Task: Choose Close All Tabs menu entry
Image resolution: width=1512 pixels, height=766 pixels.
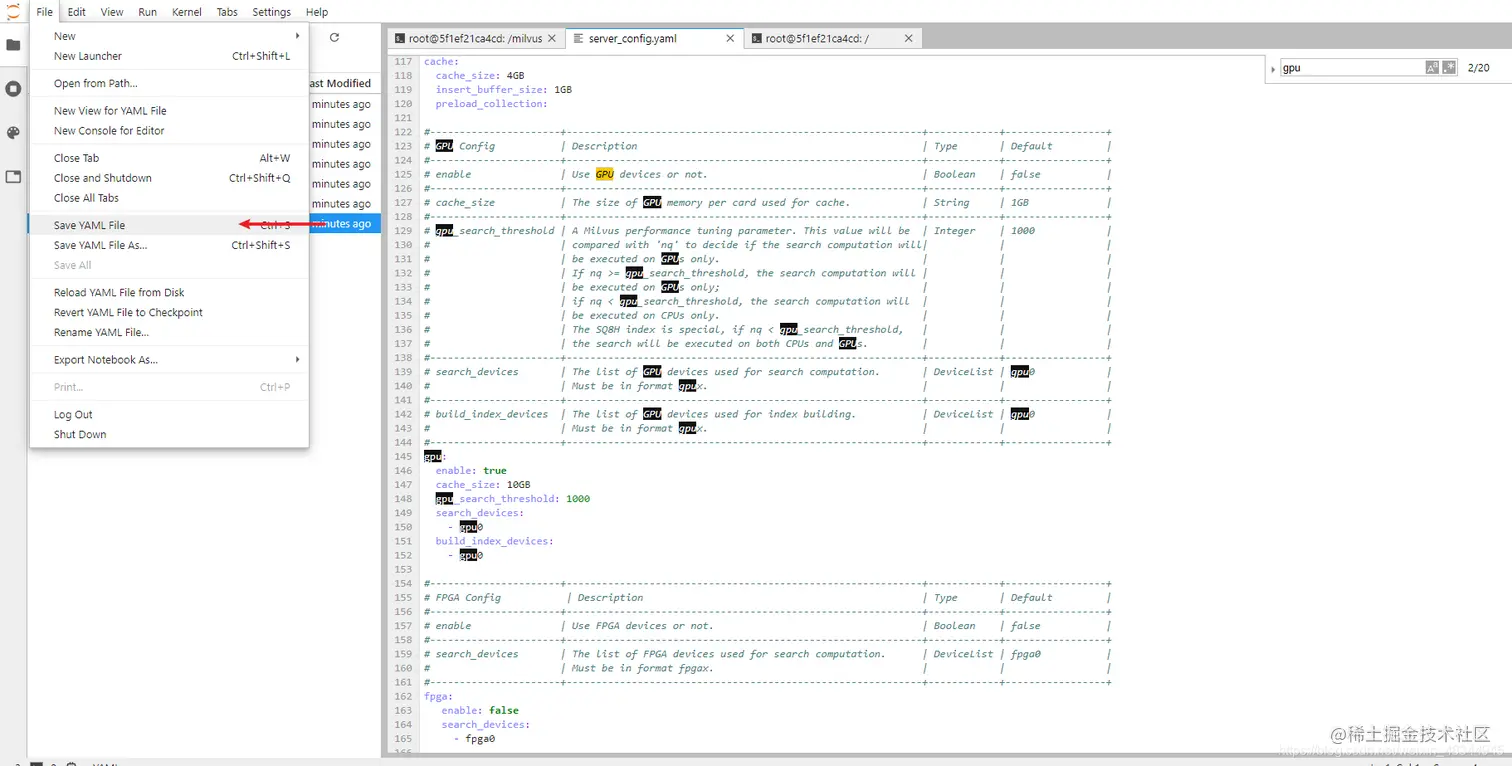Action: click(x=169, y=198)
